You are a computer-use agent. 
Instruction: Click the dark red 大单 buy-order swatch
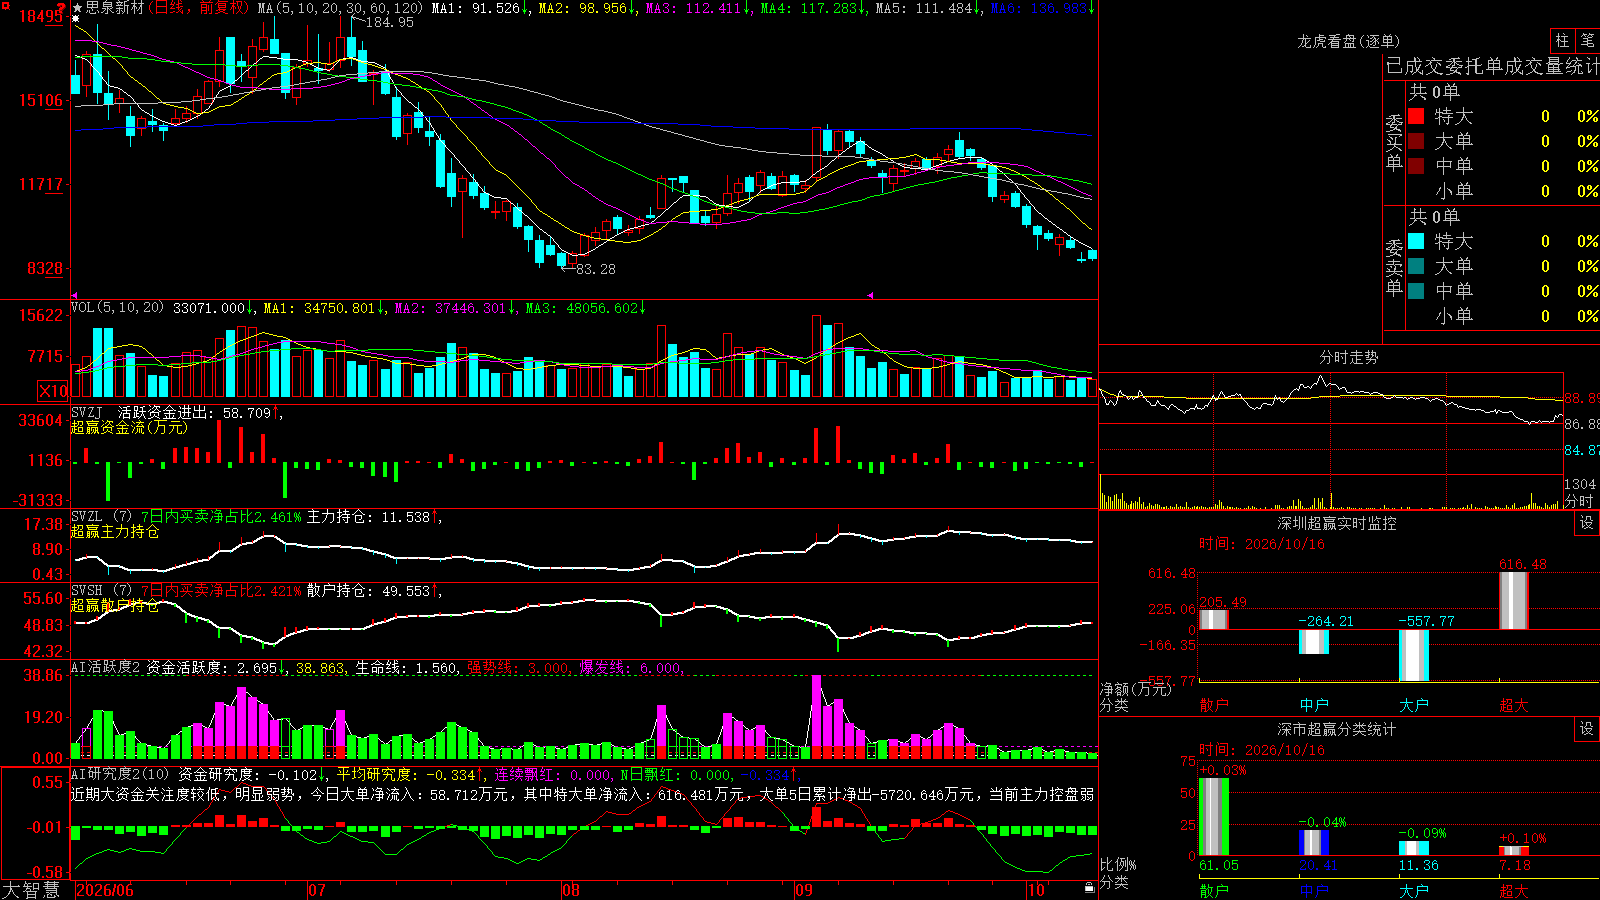(x=1416, y=141)
